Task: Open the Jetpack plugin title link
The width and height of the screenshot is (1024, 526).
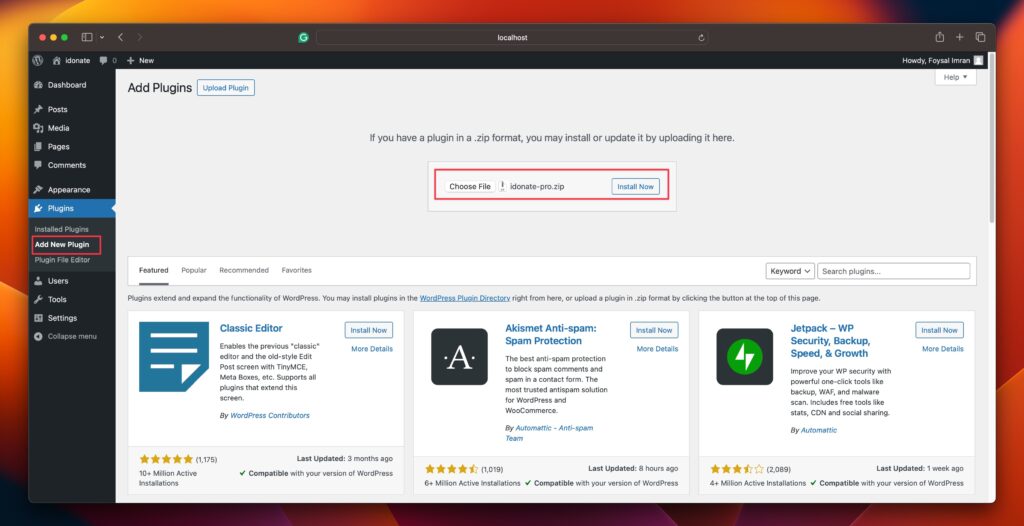Action: tap(831, 340)
